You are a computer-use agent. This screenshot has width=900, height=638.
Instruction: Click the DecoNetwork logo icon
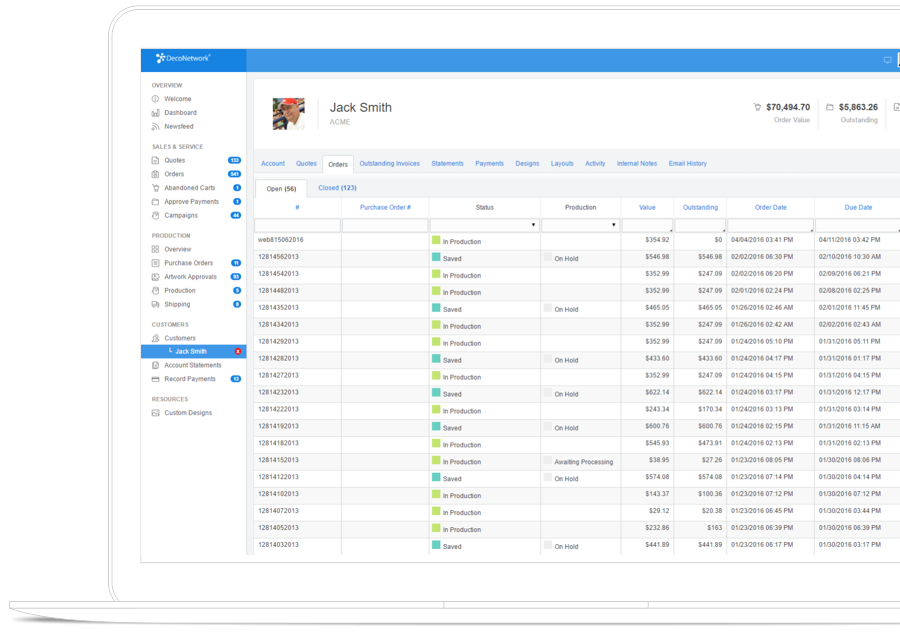pyautogui.click(x=161, y=58)
